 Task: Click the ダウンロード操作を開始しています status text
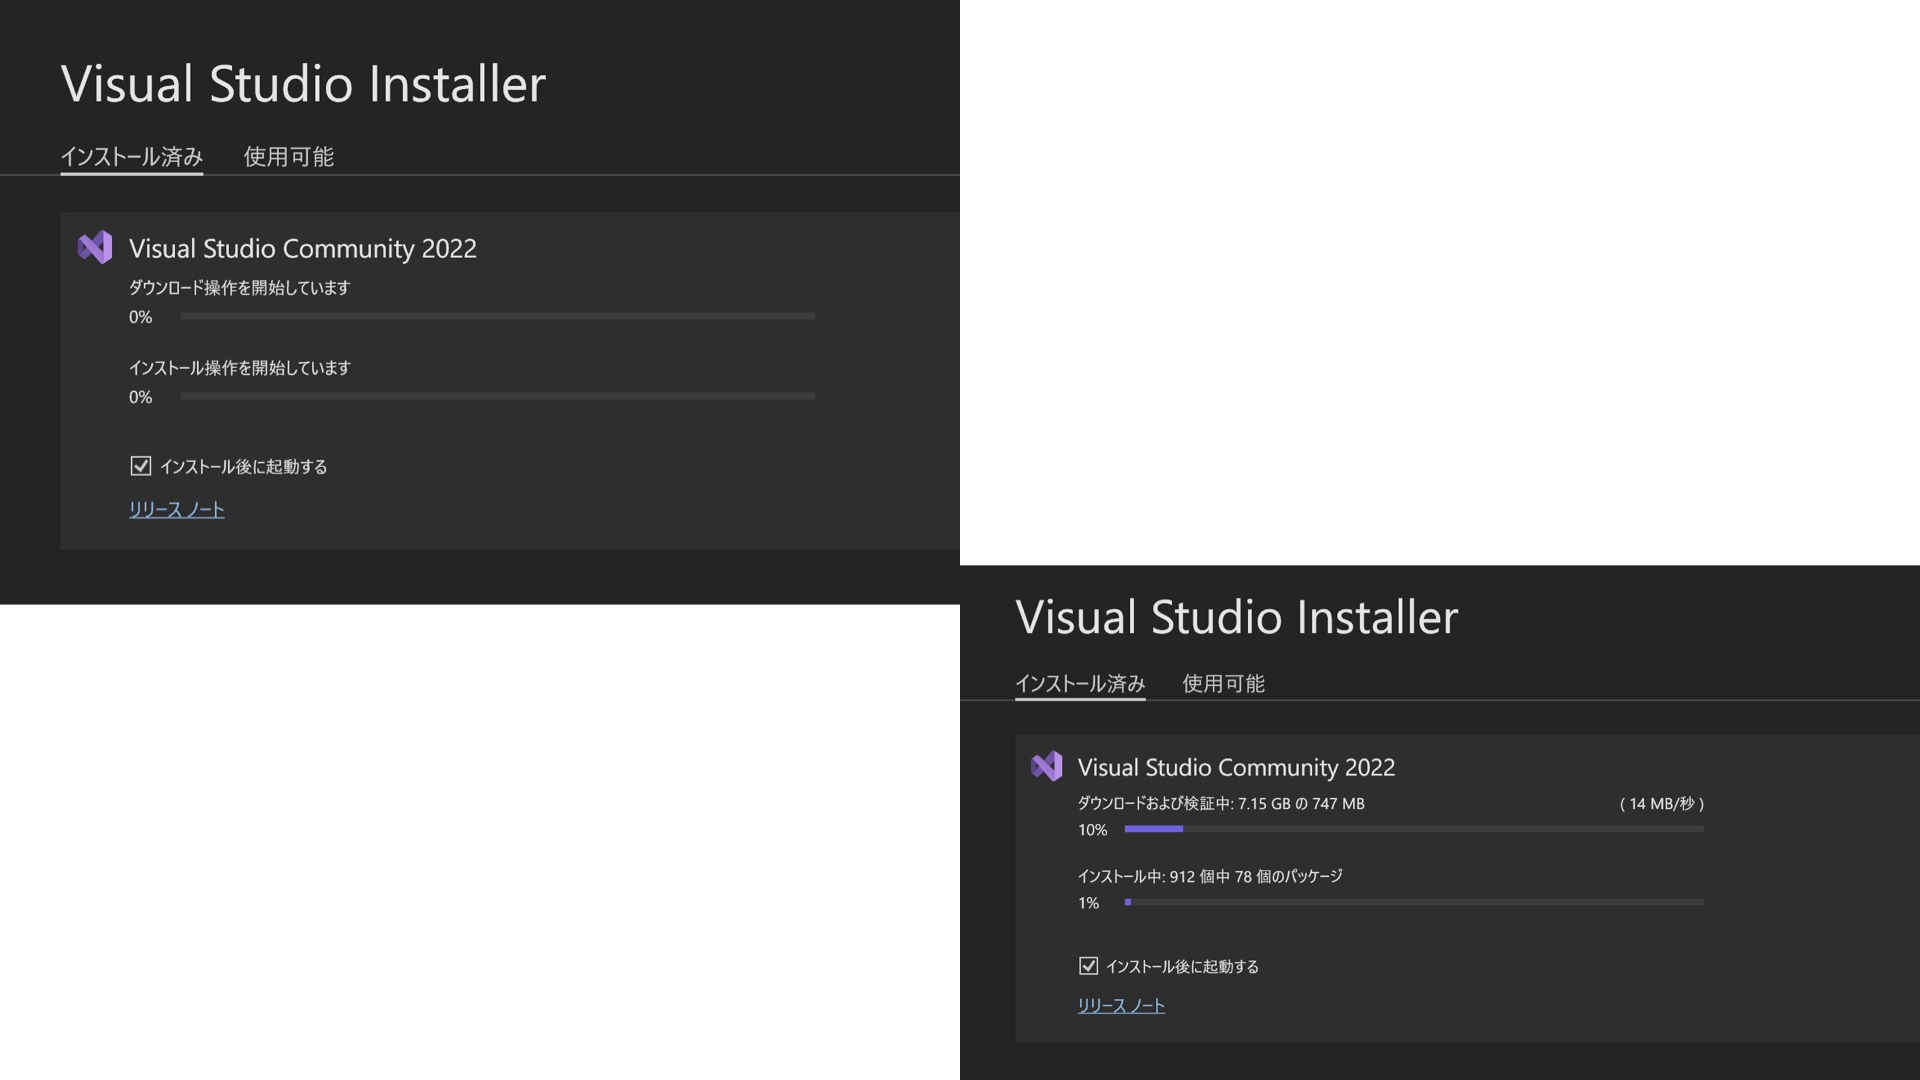click(x=240, y=288)
